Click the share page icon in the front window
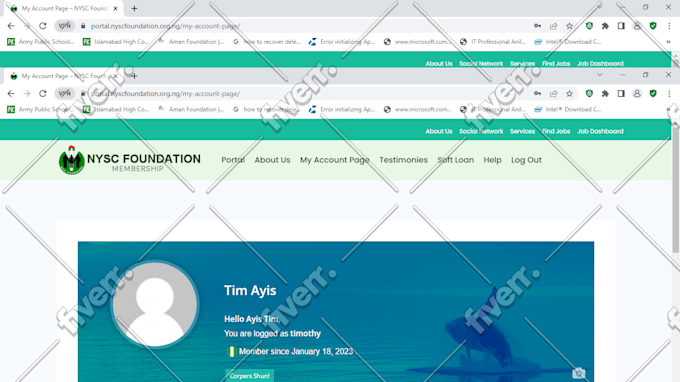The image size is (680, 382). (553, 94)
